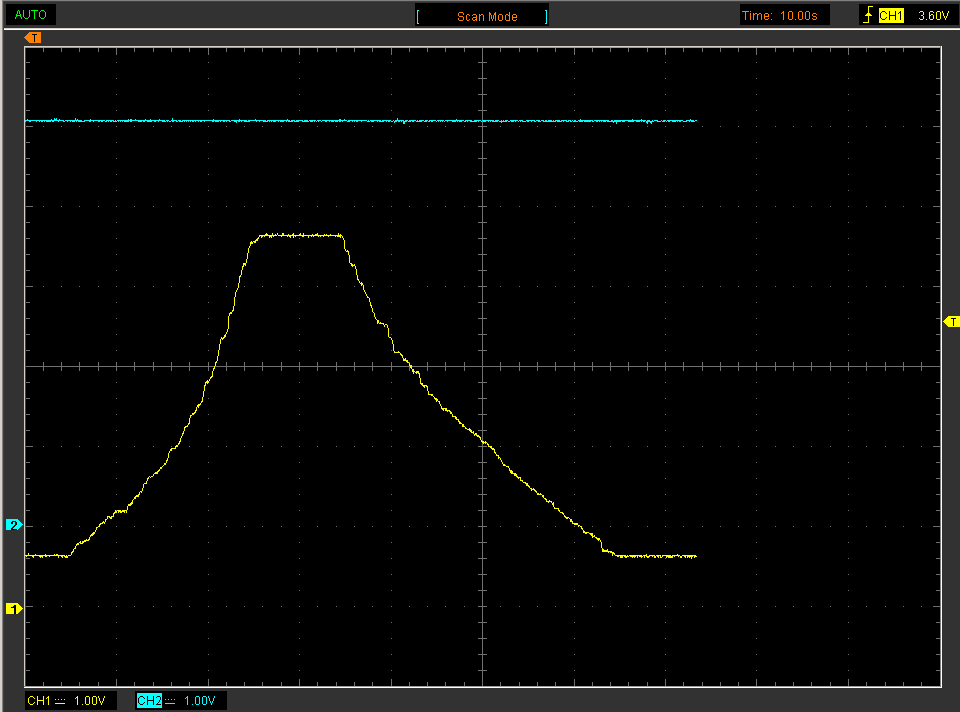
Task: Click the CH2 1.00V voltage value
Action: click(x=200, y=700)
